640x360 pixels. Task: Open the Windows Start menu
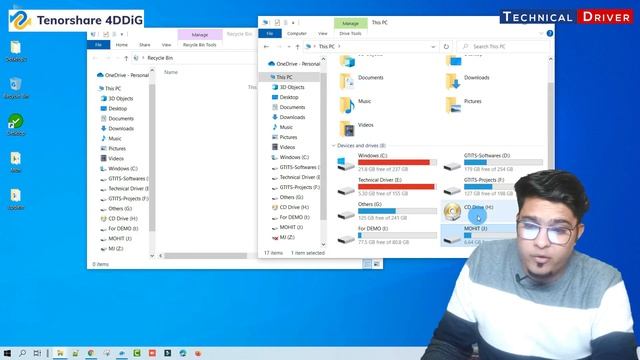7,353
